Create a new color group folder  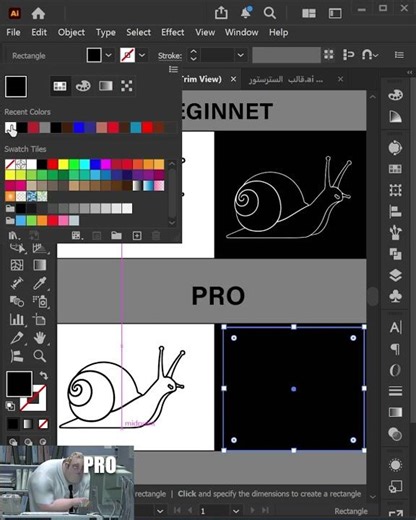(116, 236)
